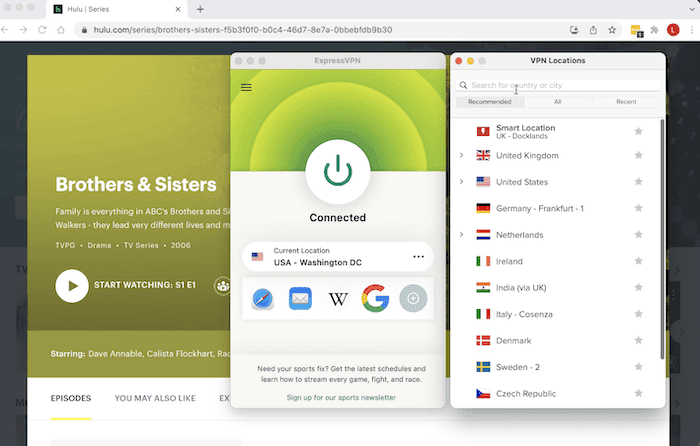Favorite Czech Republic with star
This screenshot has width=700, height=446.
[638, 393]
